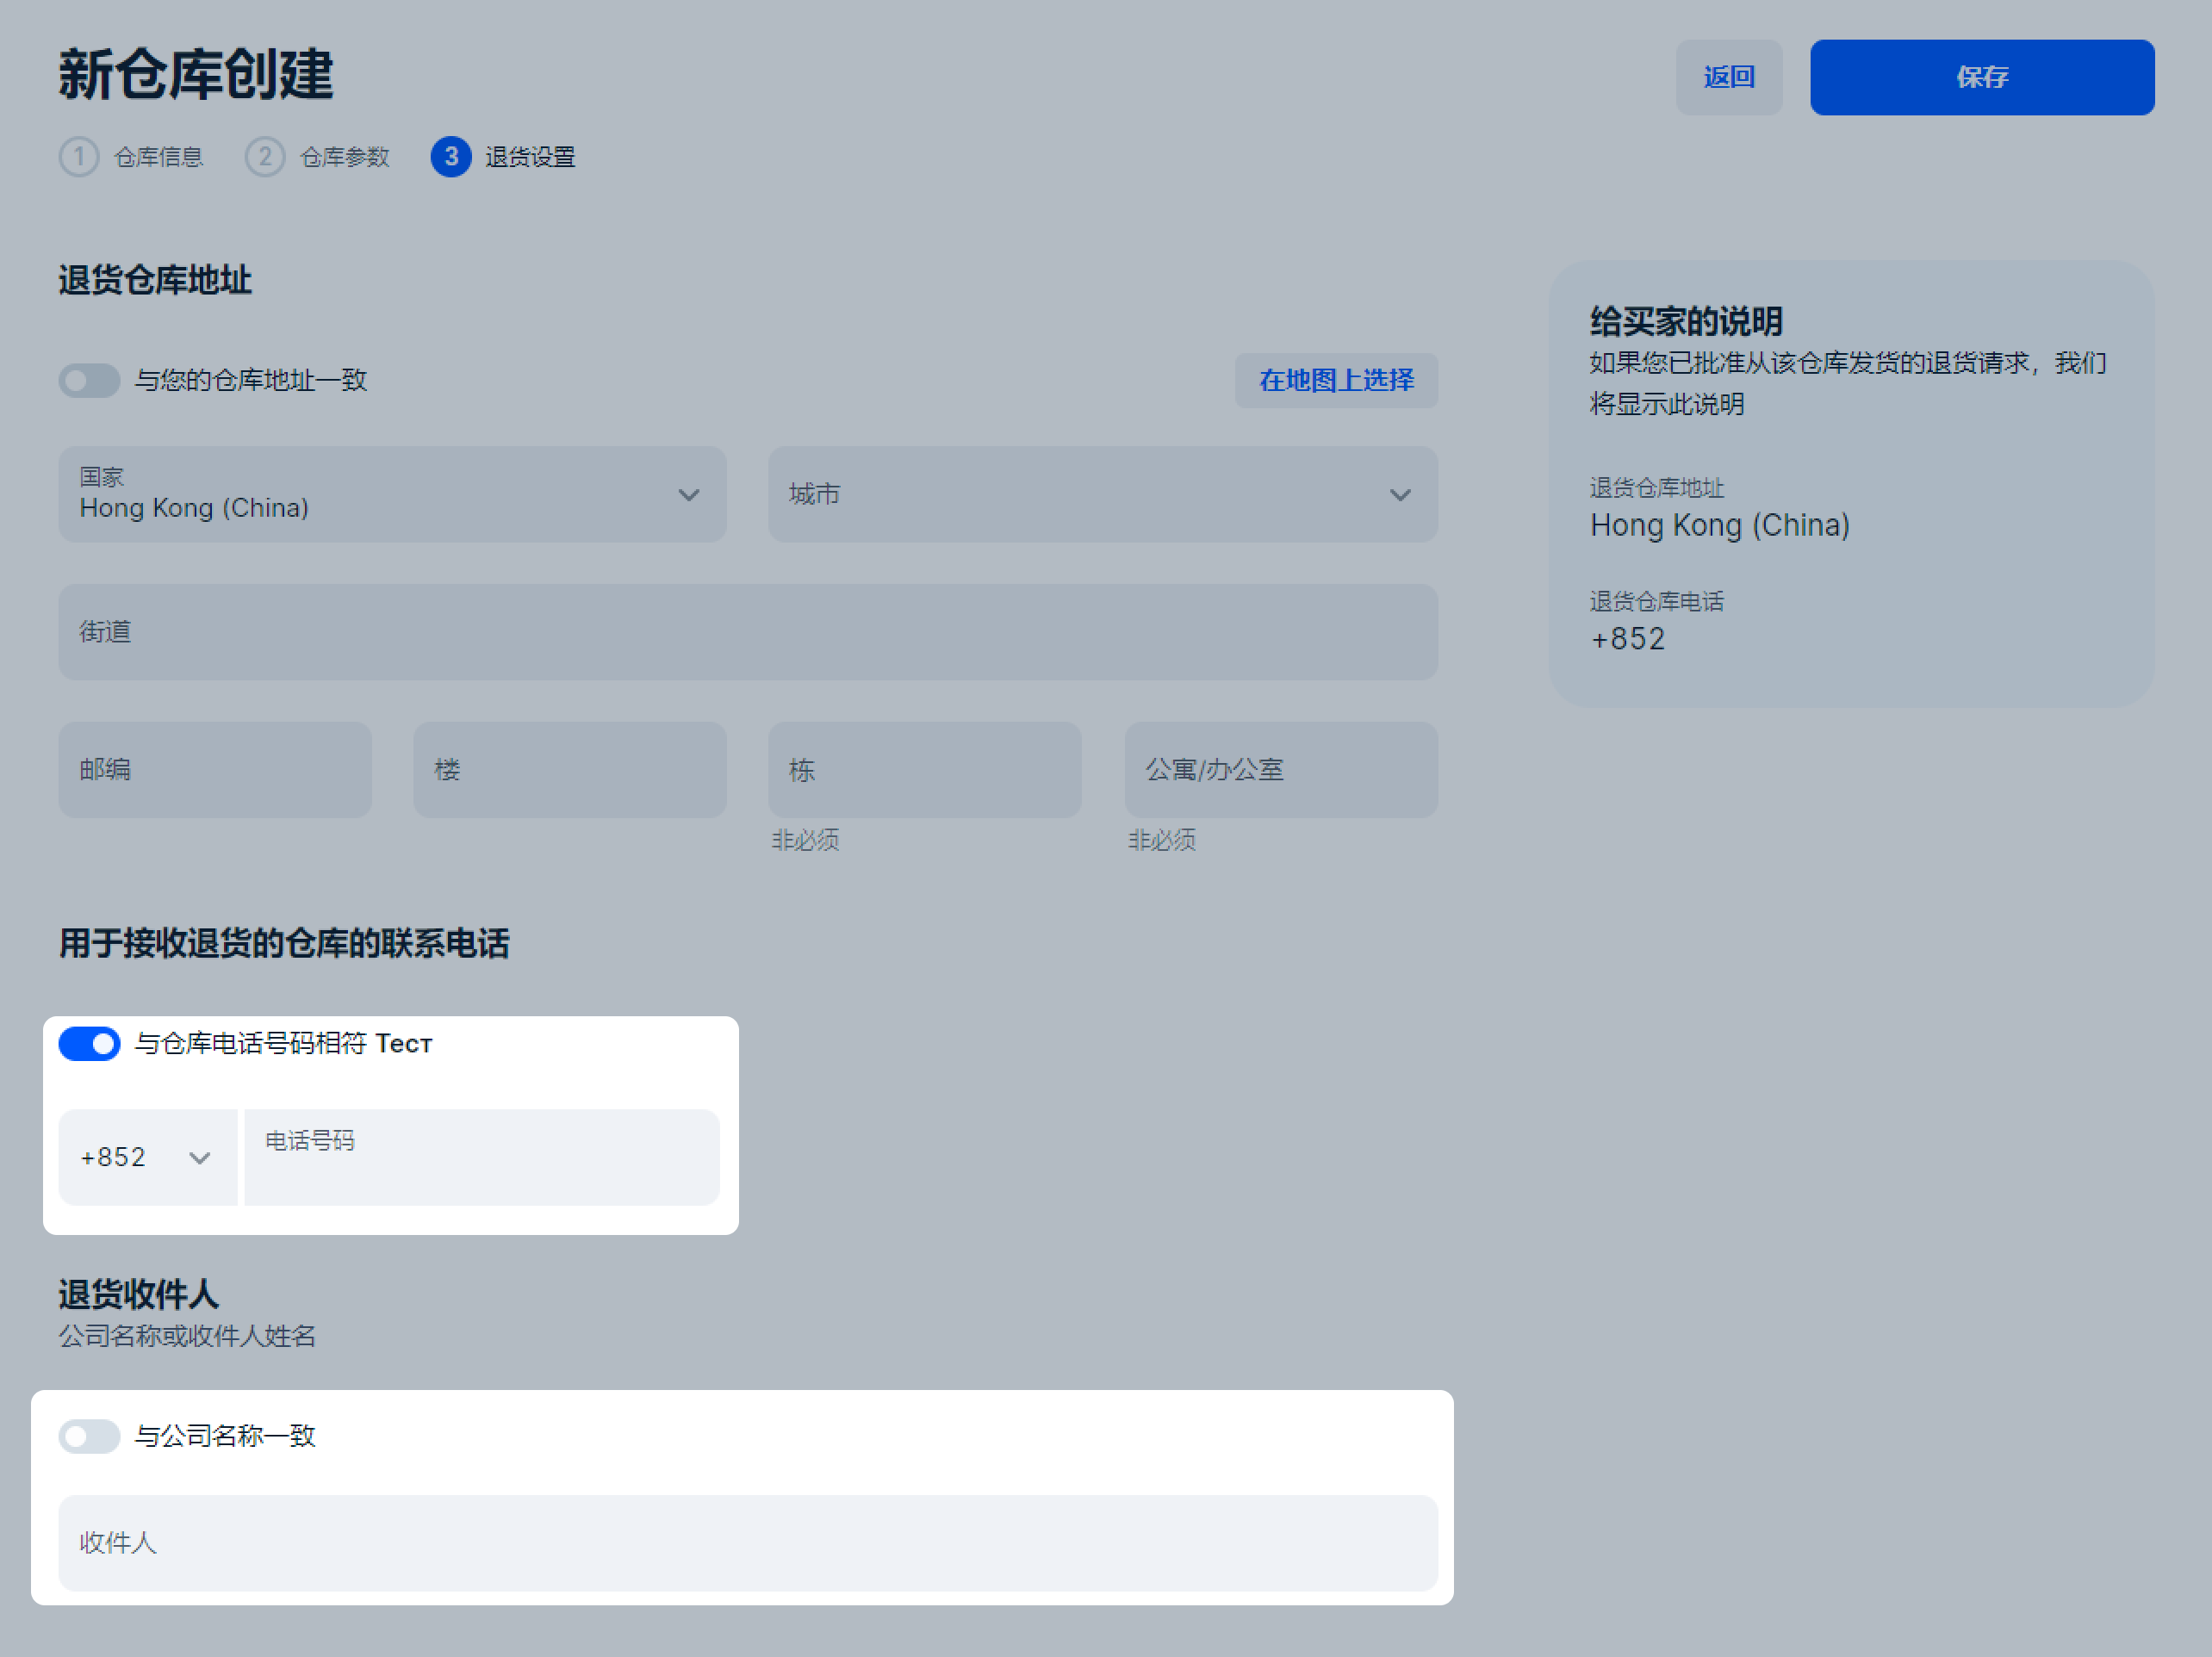Focus the 街道 input field
The width and height of the screenshot is (2212, 1657).
(748, 632)
